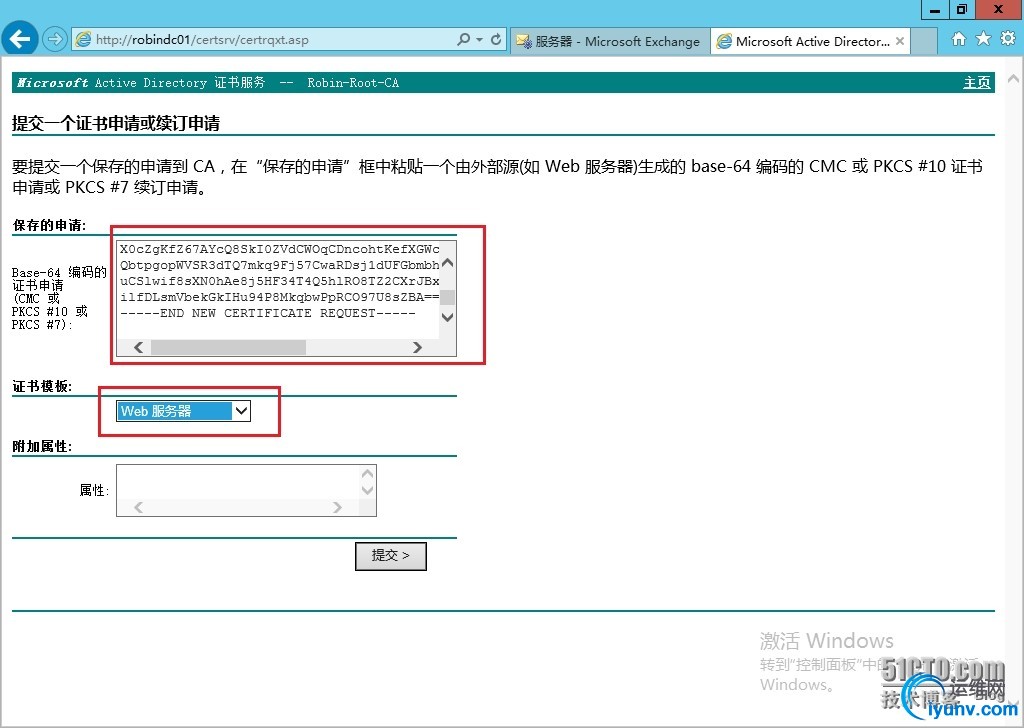This screenshot has height=728, width=1024.
Task: Click the page icon in address bar
Action: [x=84, y=40]
